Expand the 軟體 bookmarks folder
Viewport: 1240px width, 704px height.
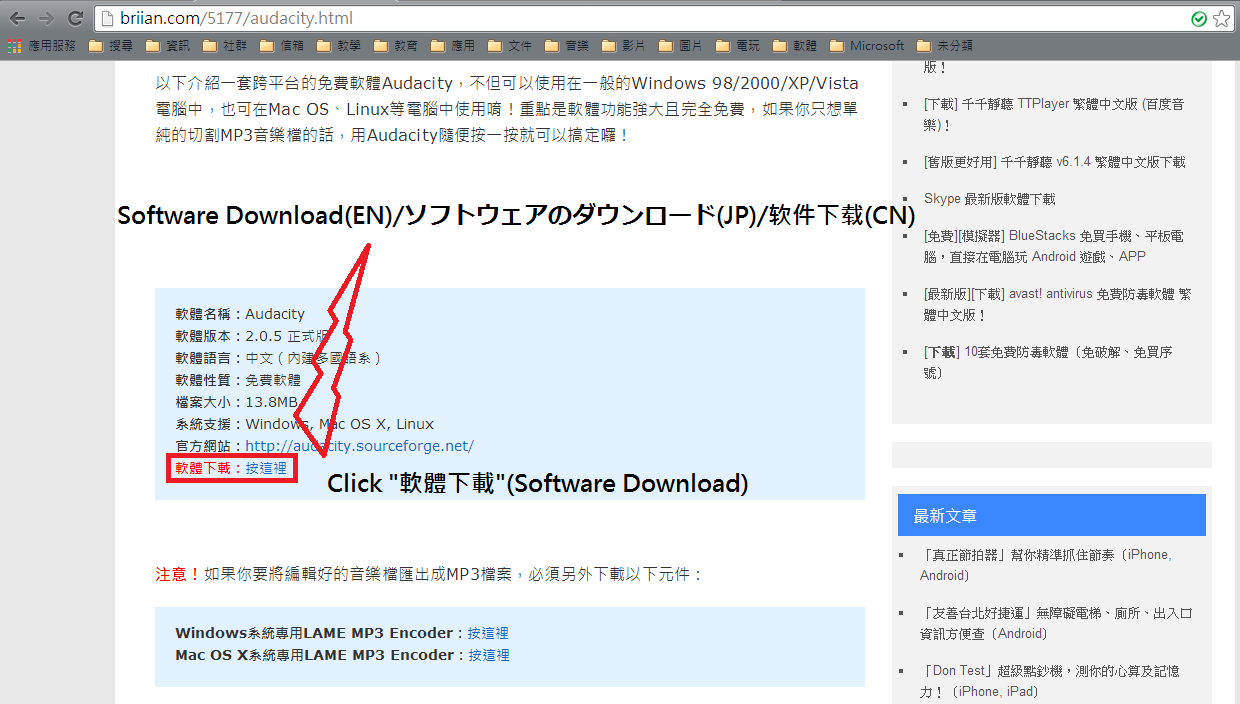coord(794,45)
